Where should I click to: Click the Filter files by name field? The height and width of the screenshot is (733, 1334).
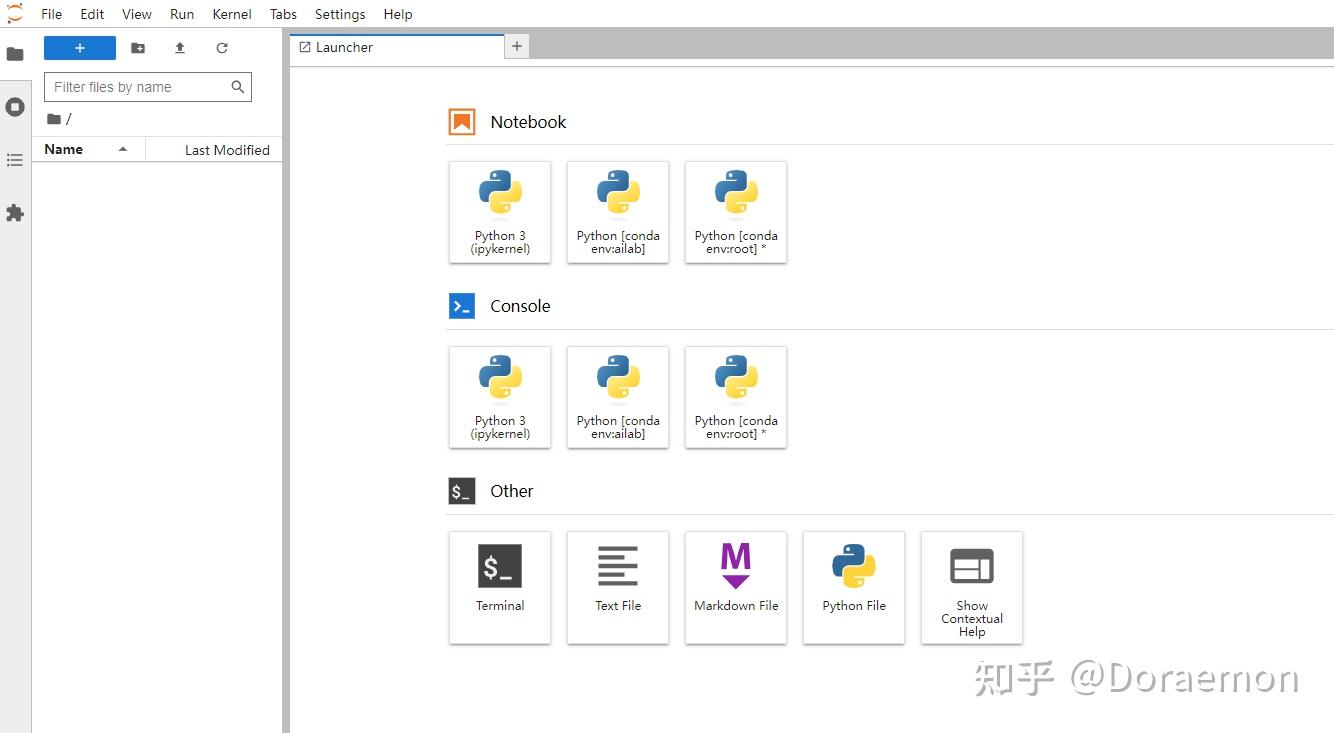coord(138,87)
